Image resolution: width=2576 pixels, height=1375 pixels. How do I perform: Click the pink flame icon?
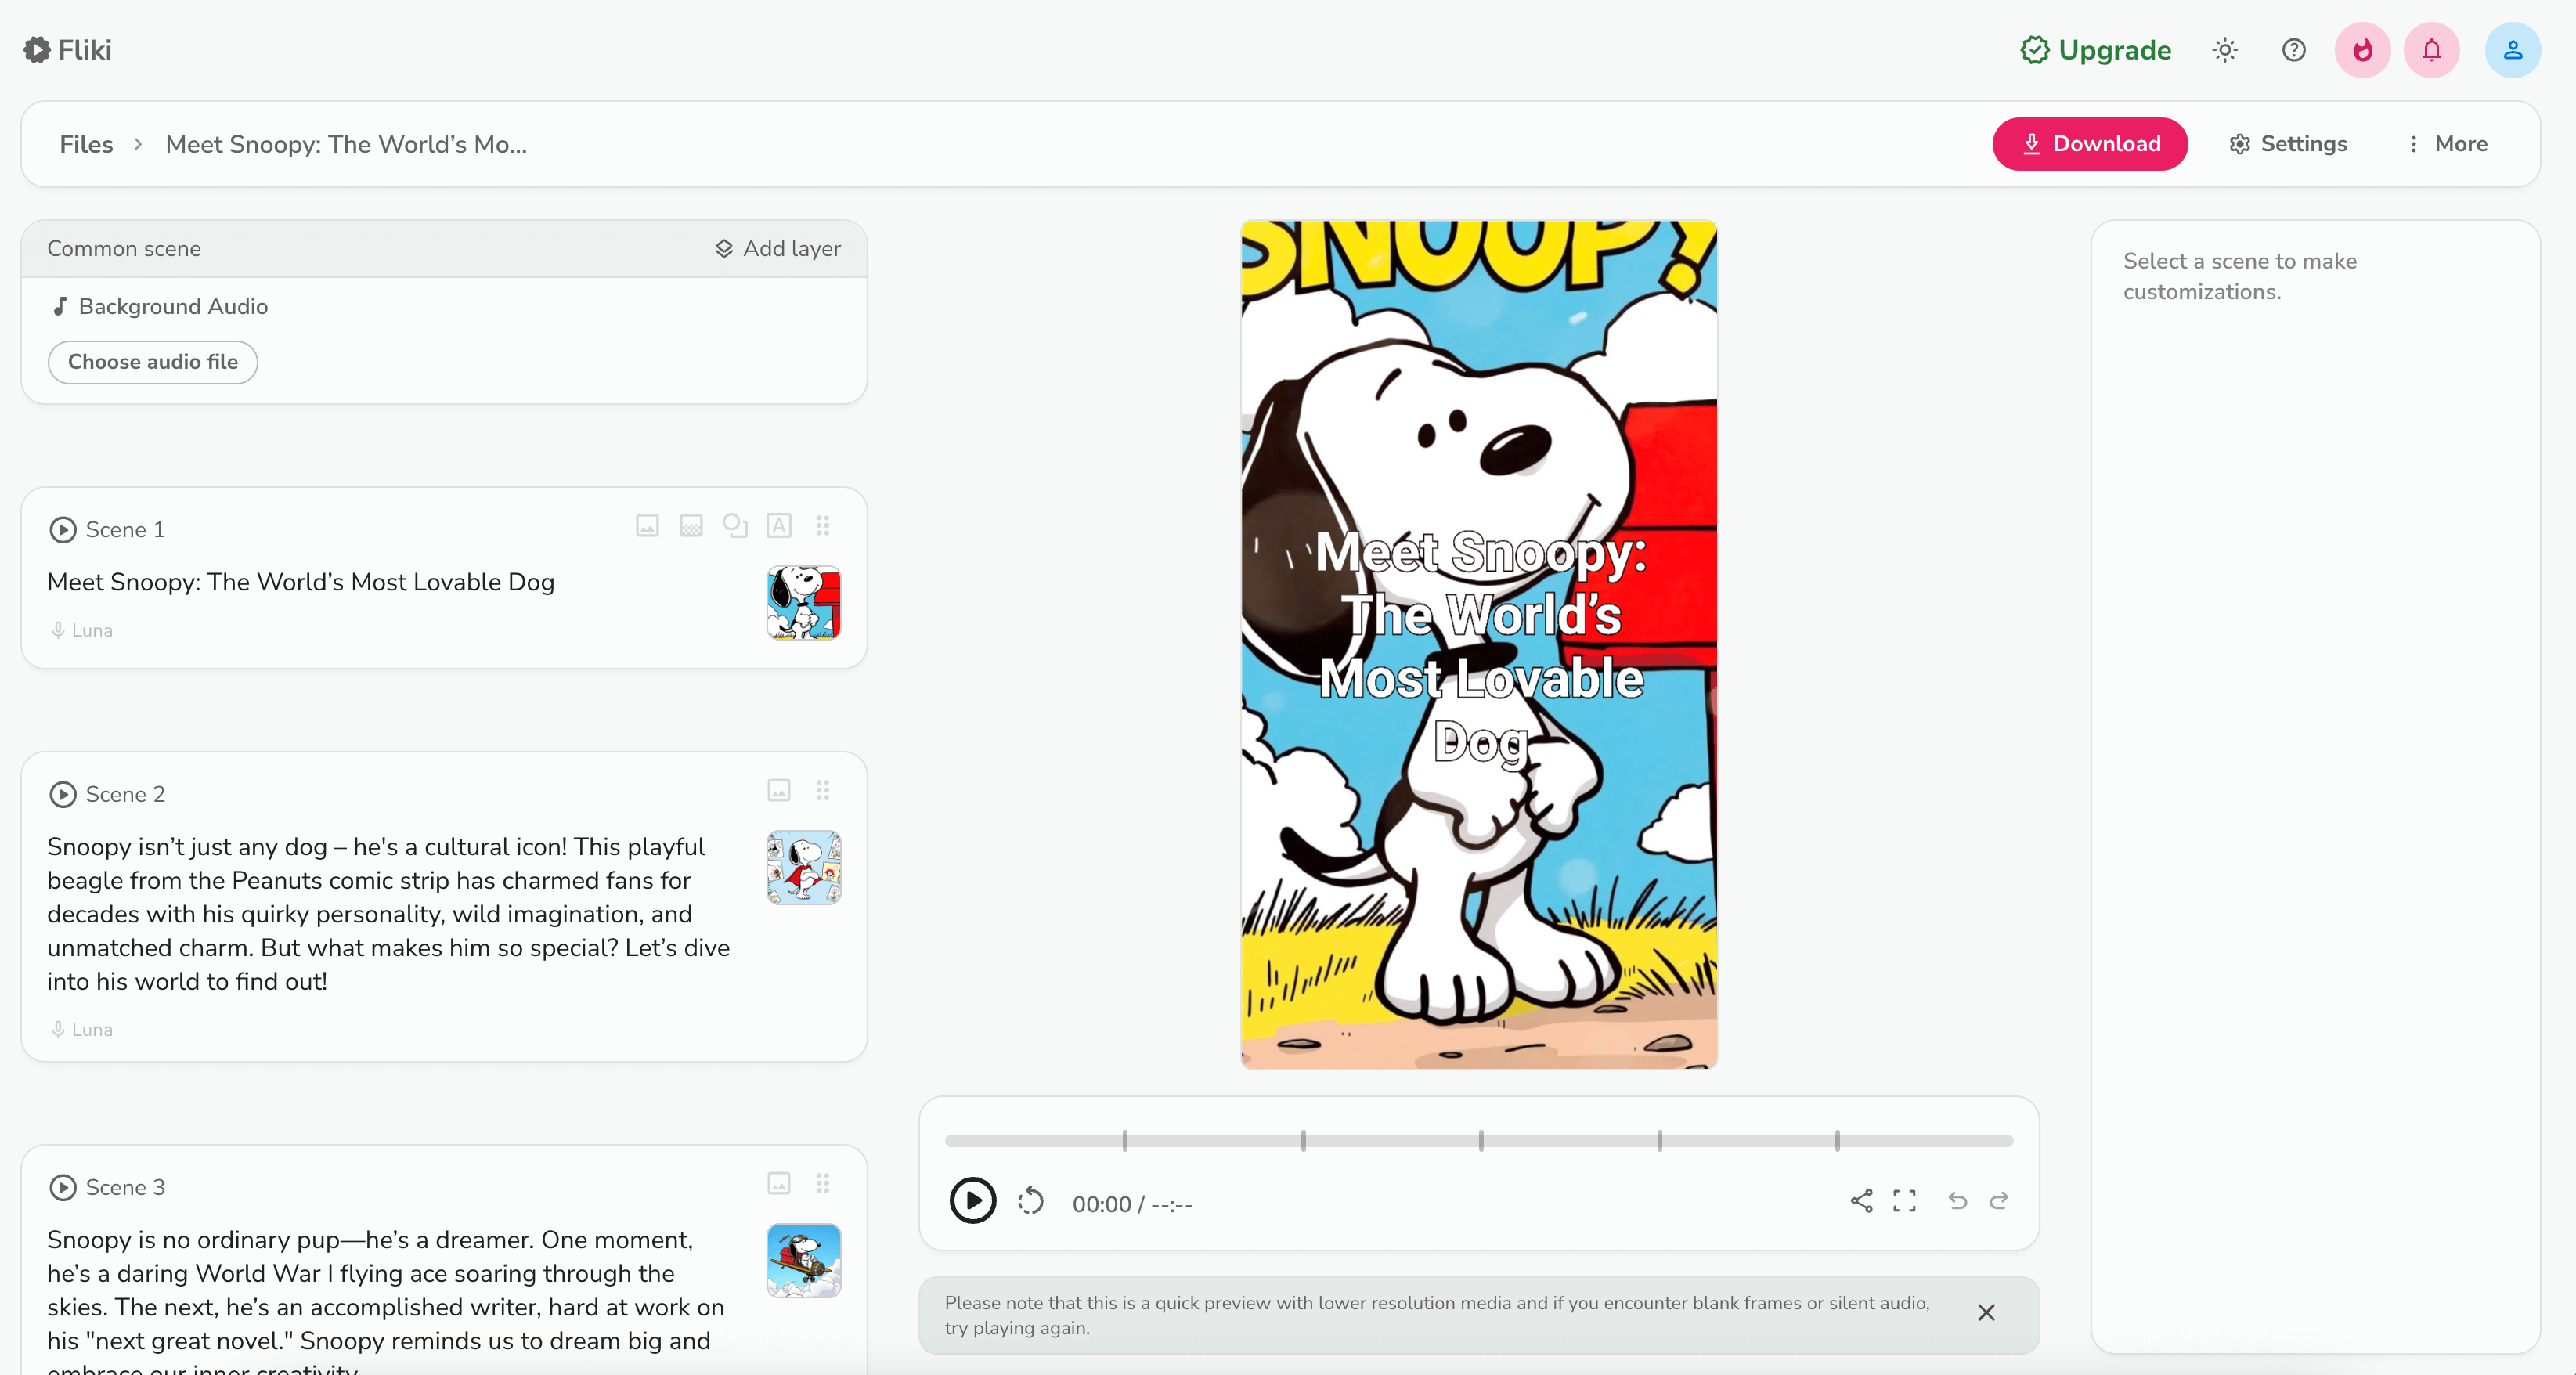2363,50
